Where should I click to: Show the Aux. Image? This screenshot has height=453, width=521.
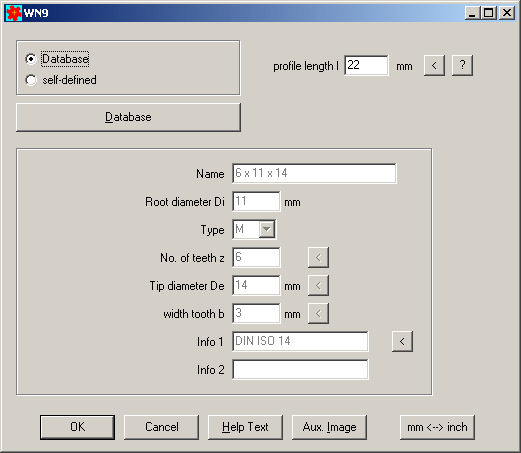click(329, 427)
